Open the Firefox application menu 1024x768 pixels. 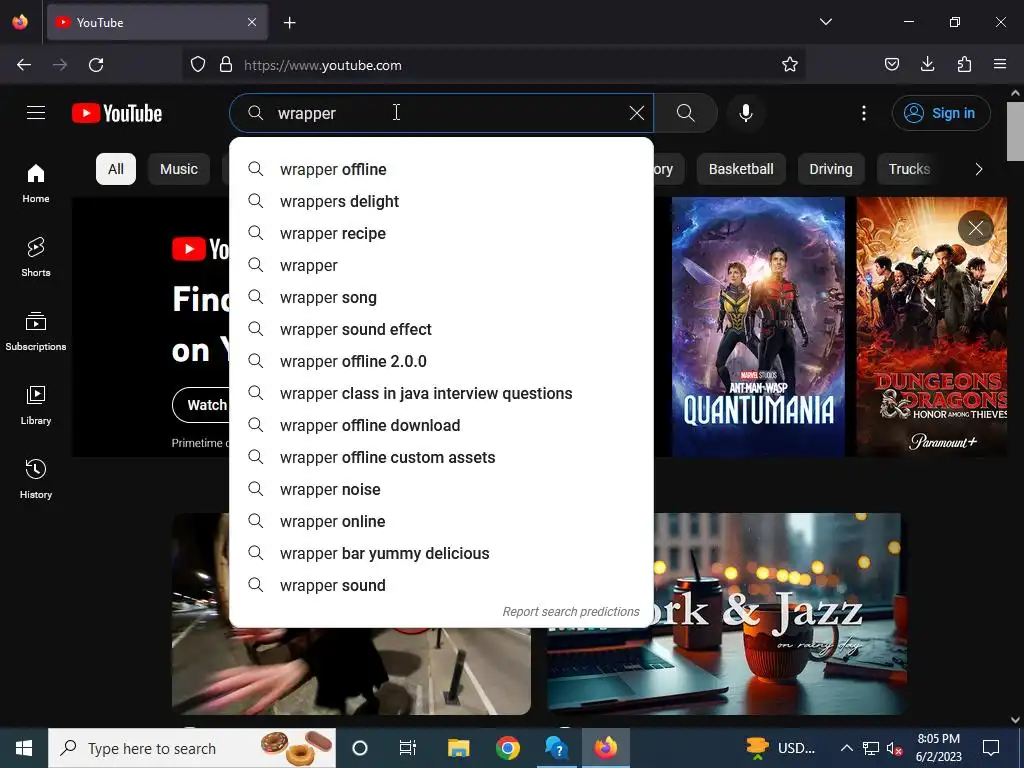pyautogui.click(x=1000, y=64)
